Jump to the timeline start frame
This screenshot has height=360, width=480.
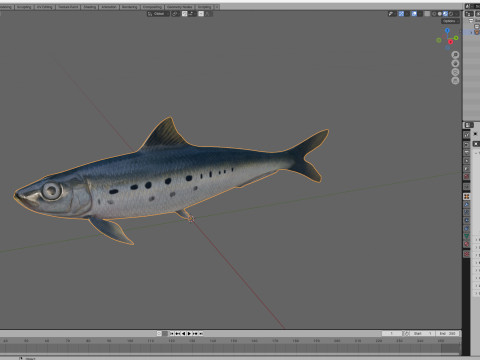(172, 333)
